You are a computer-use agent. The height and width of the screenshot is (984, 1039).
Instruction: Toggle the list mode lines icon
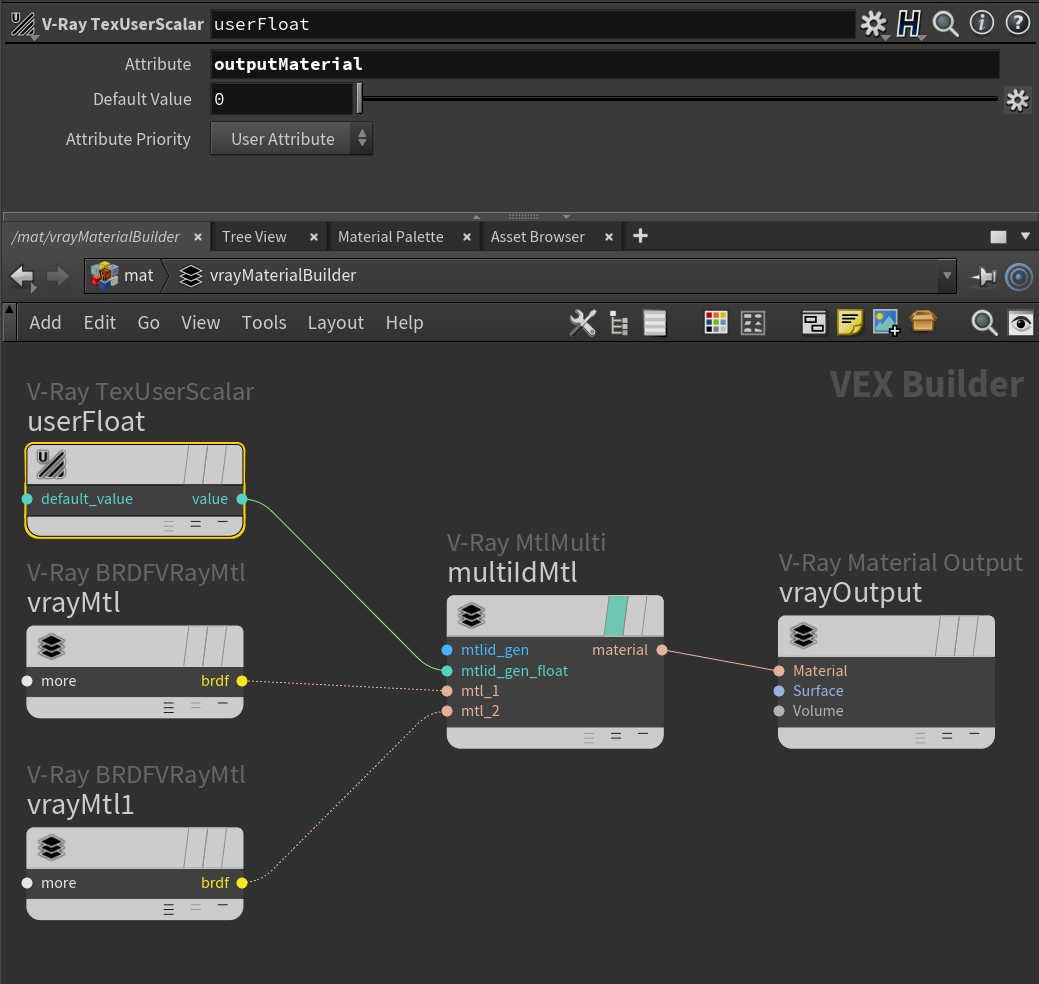(x=655, y=323)
